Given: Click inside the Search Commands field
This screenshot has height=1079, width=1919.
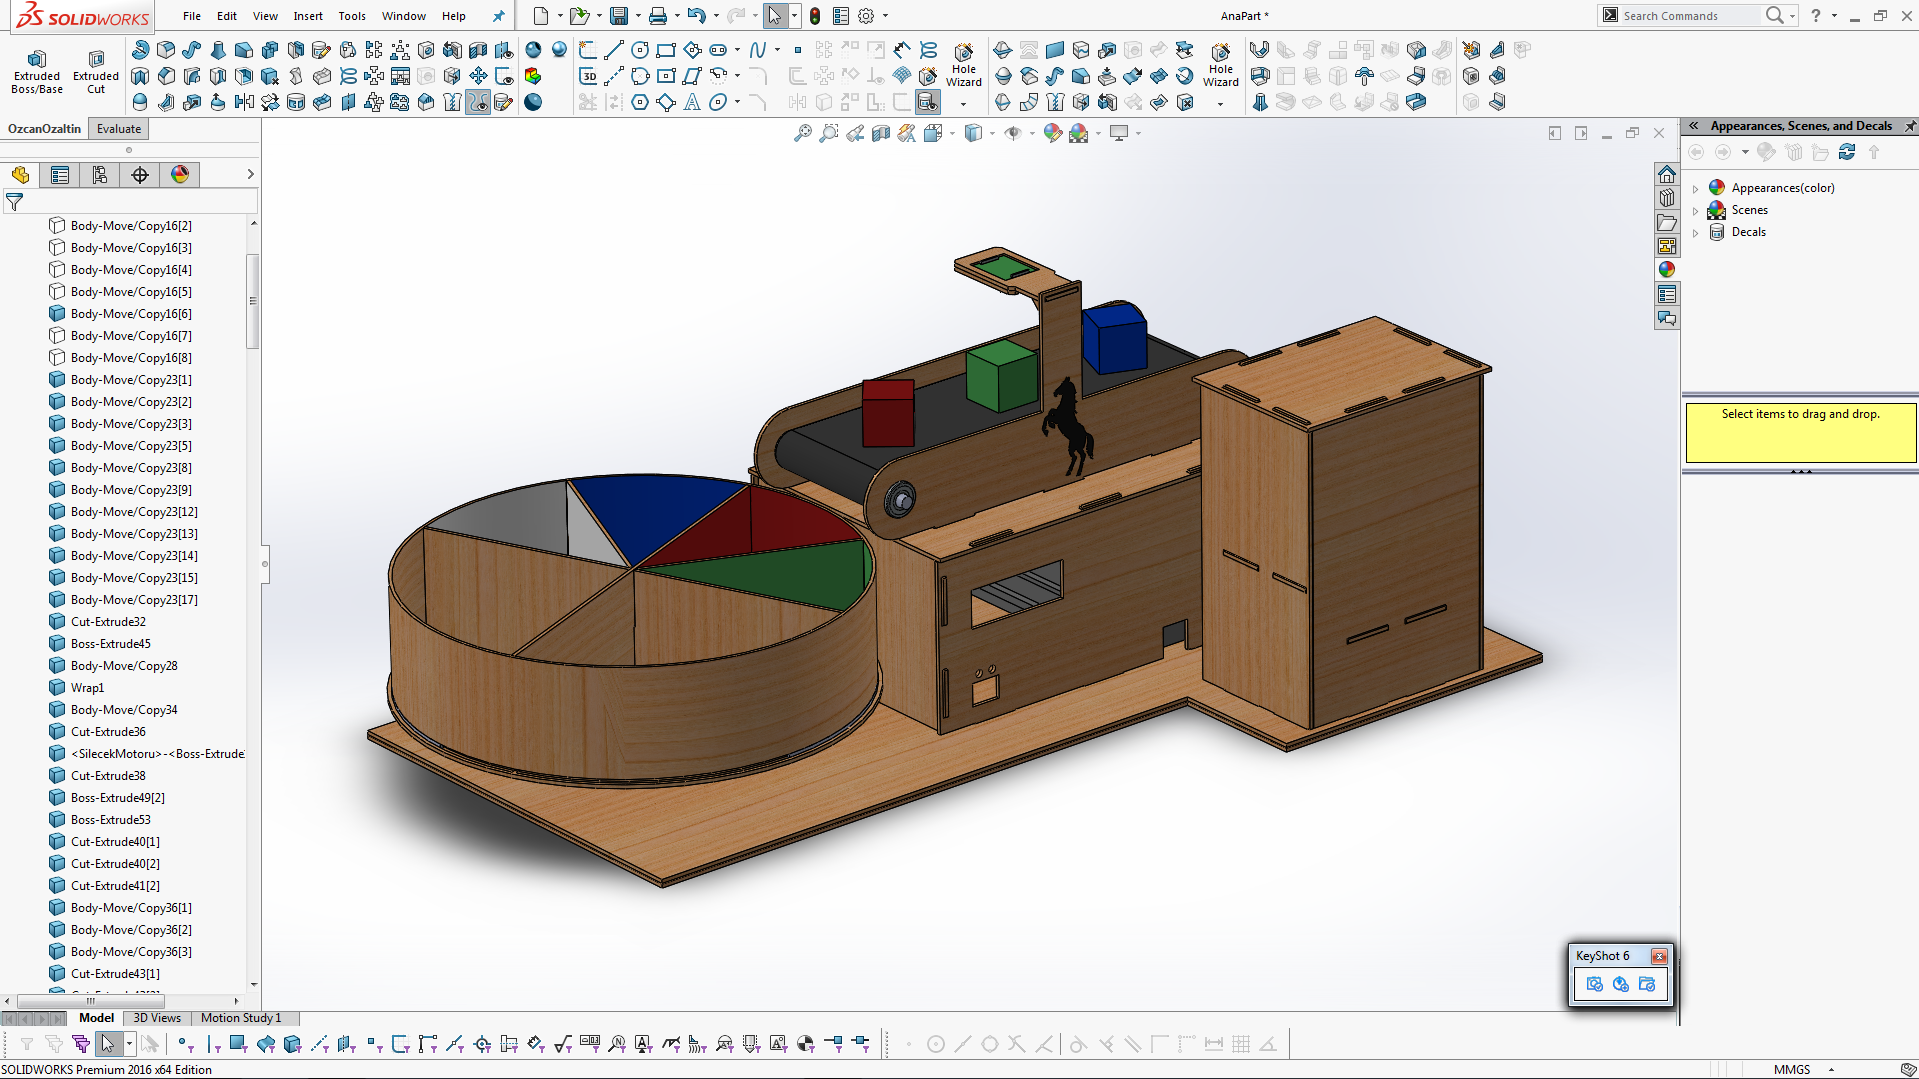Looking at the screenshot, I should pos(1690,16).
